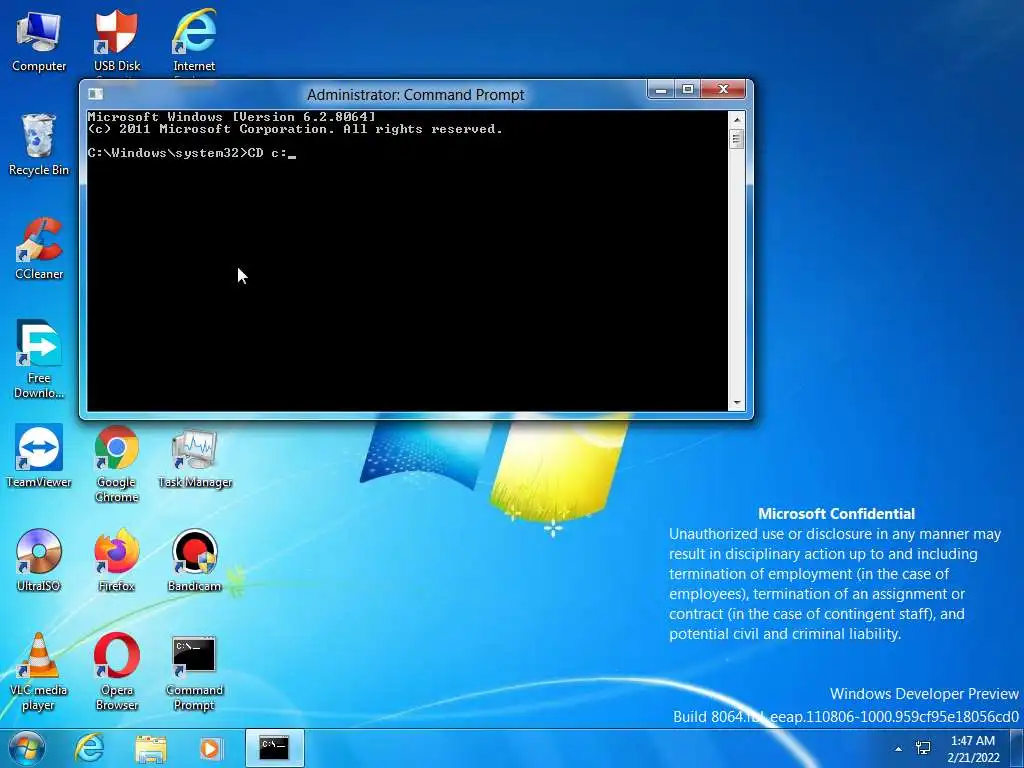The width and height of the screenshot is (1024, 768).
Task: Select the VLC media player icon
Action: [x=39, y=672]
